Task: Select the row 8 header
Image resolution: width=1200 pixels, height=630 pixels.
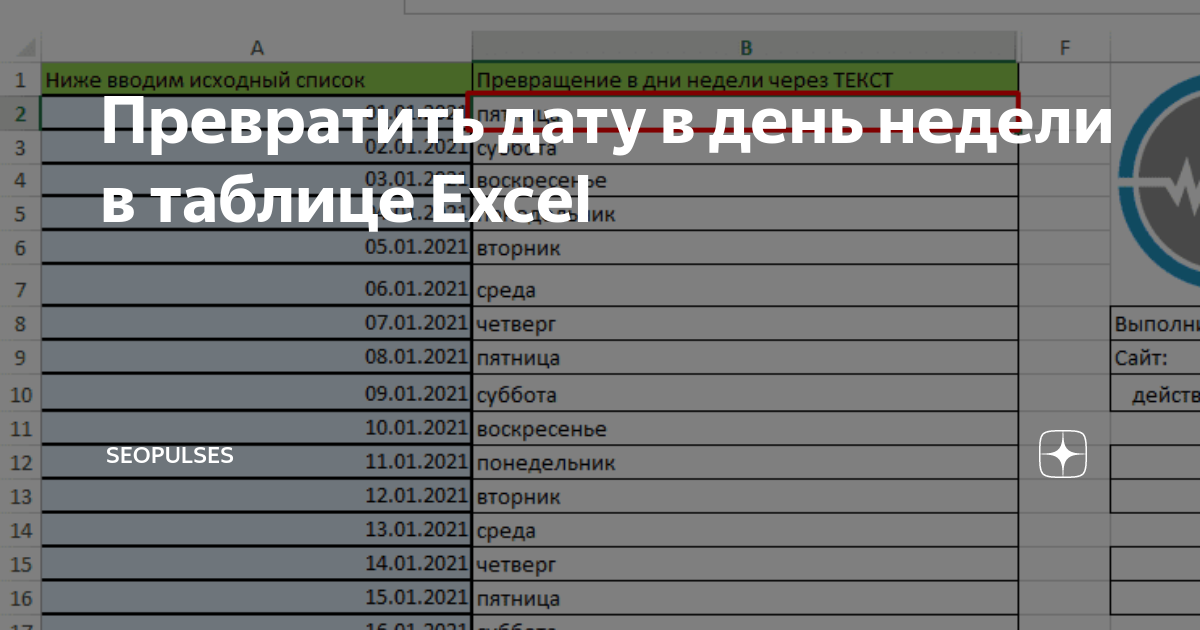Action: 20,322
